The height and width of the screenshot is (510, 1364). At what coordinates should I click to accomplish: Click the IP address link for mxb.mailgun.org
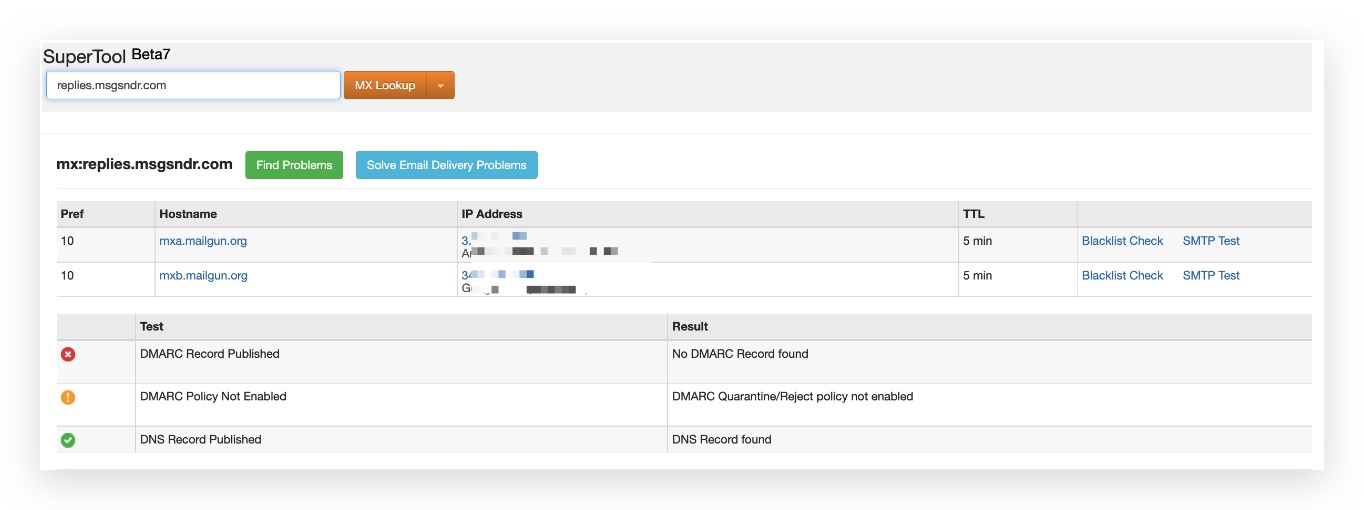pos(497,274)
